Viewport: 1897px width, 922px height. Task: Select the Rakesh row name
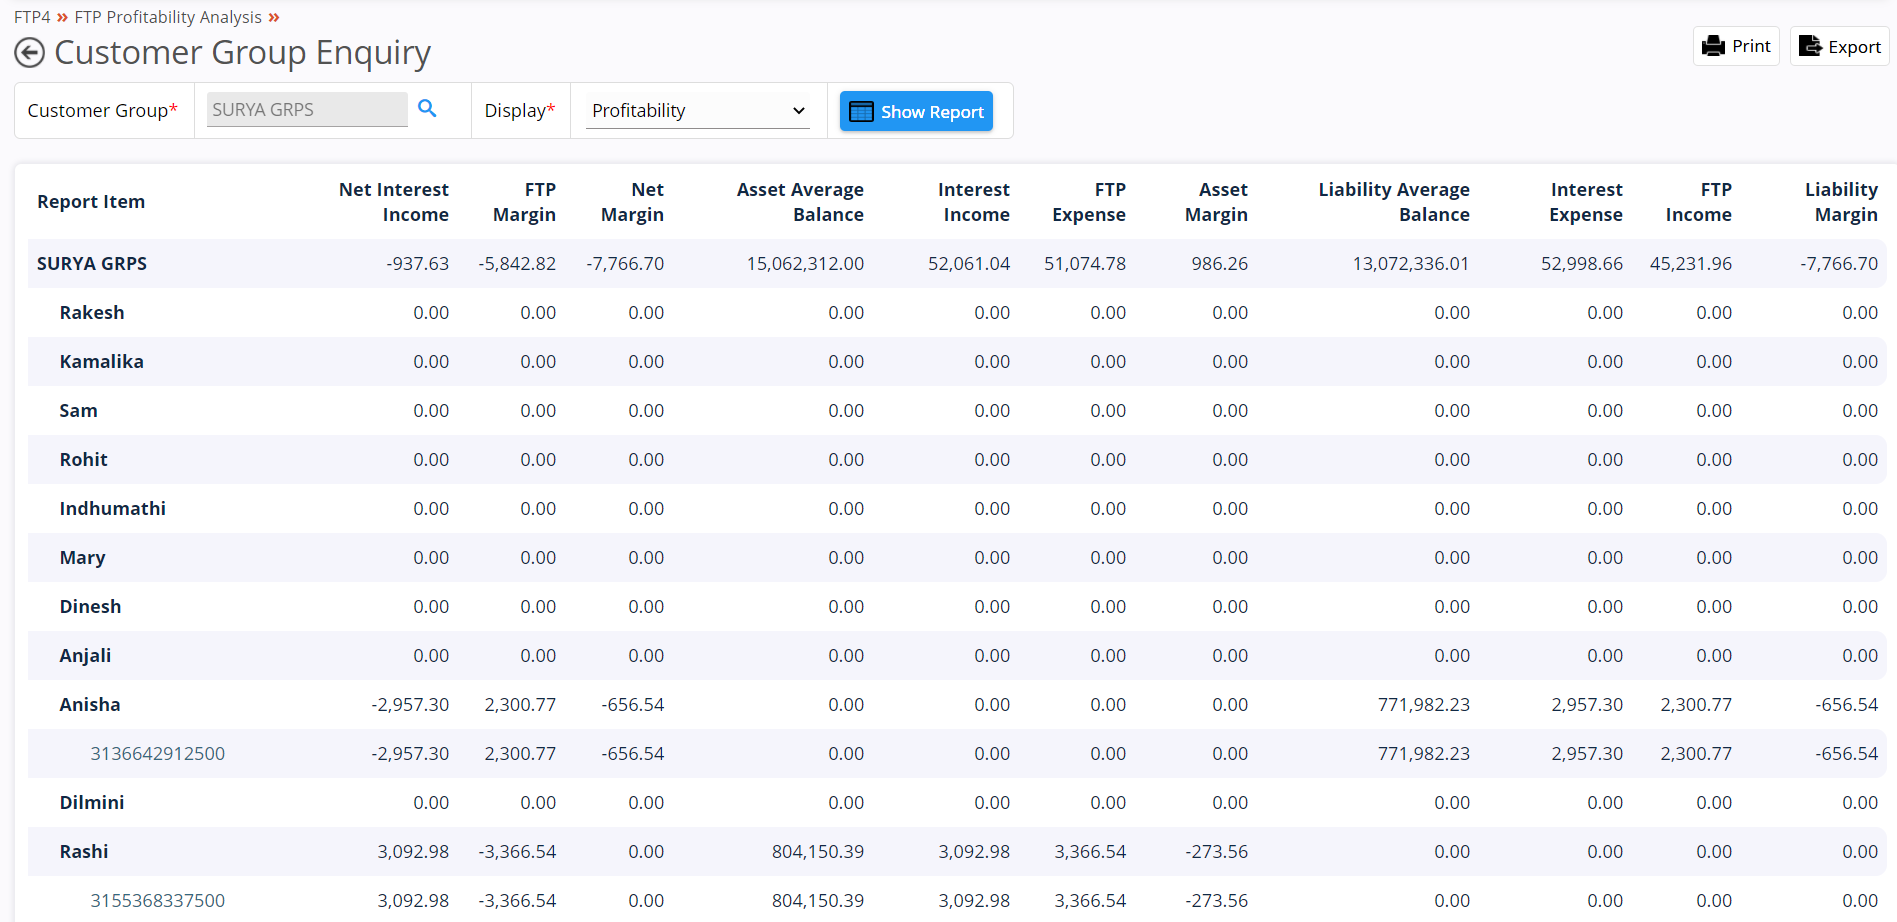pos(92,313)
